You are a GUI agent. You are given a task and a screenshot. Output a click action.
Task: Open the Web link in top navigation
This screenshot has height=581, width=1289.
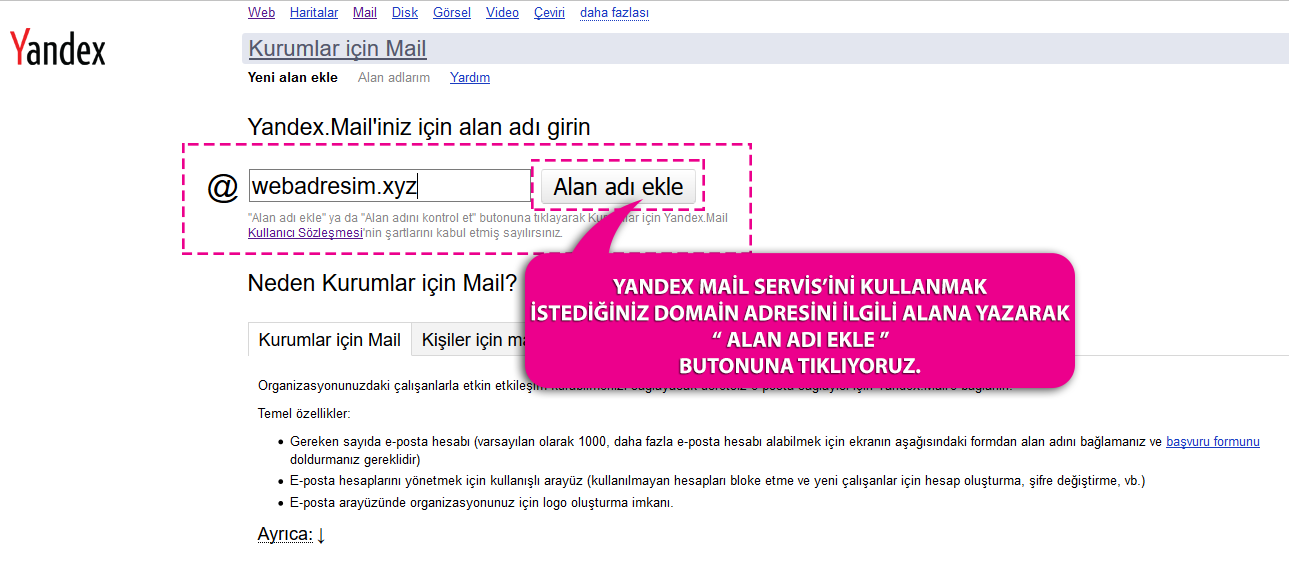pyautogui.click(x=261, y=13)
